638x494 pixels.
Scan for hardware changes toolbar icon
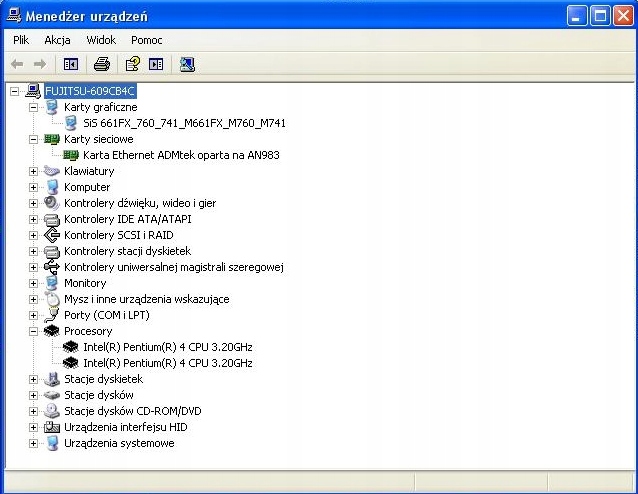click(187, 64)
